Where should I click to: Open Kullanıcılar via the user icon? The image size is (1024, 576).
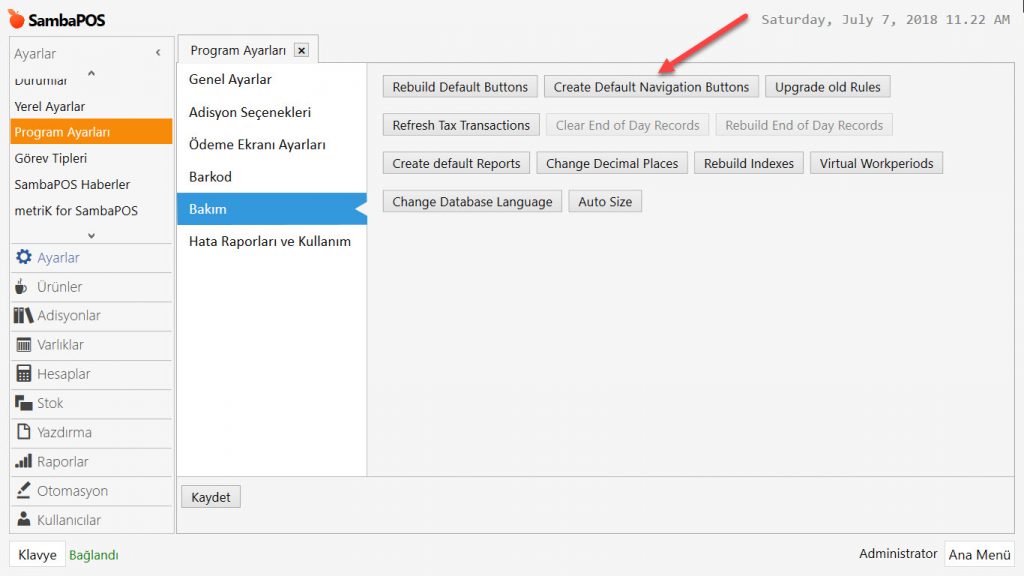click(x=24, y=520)
